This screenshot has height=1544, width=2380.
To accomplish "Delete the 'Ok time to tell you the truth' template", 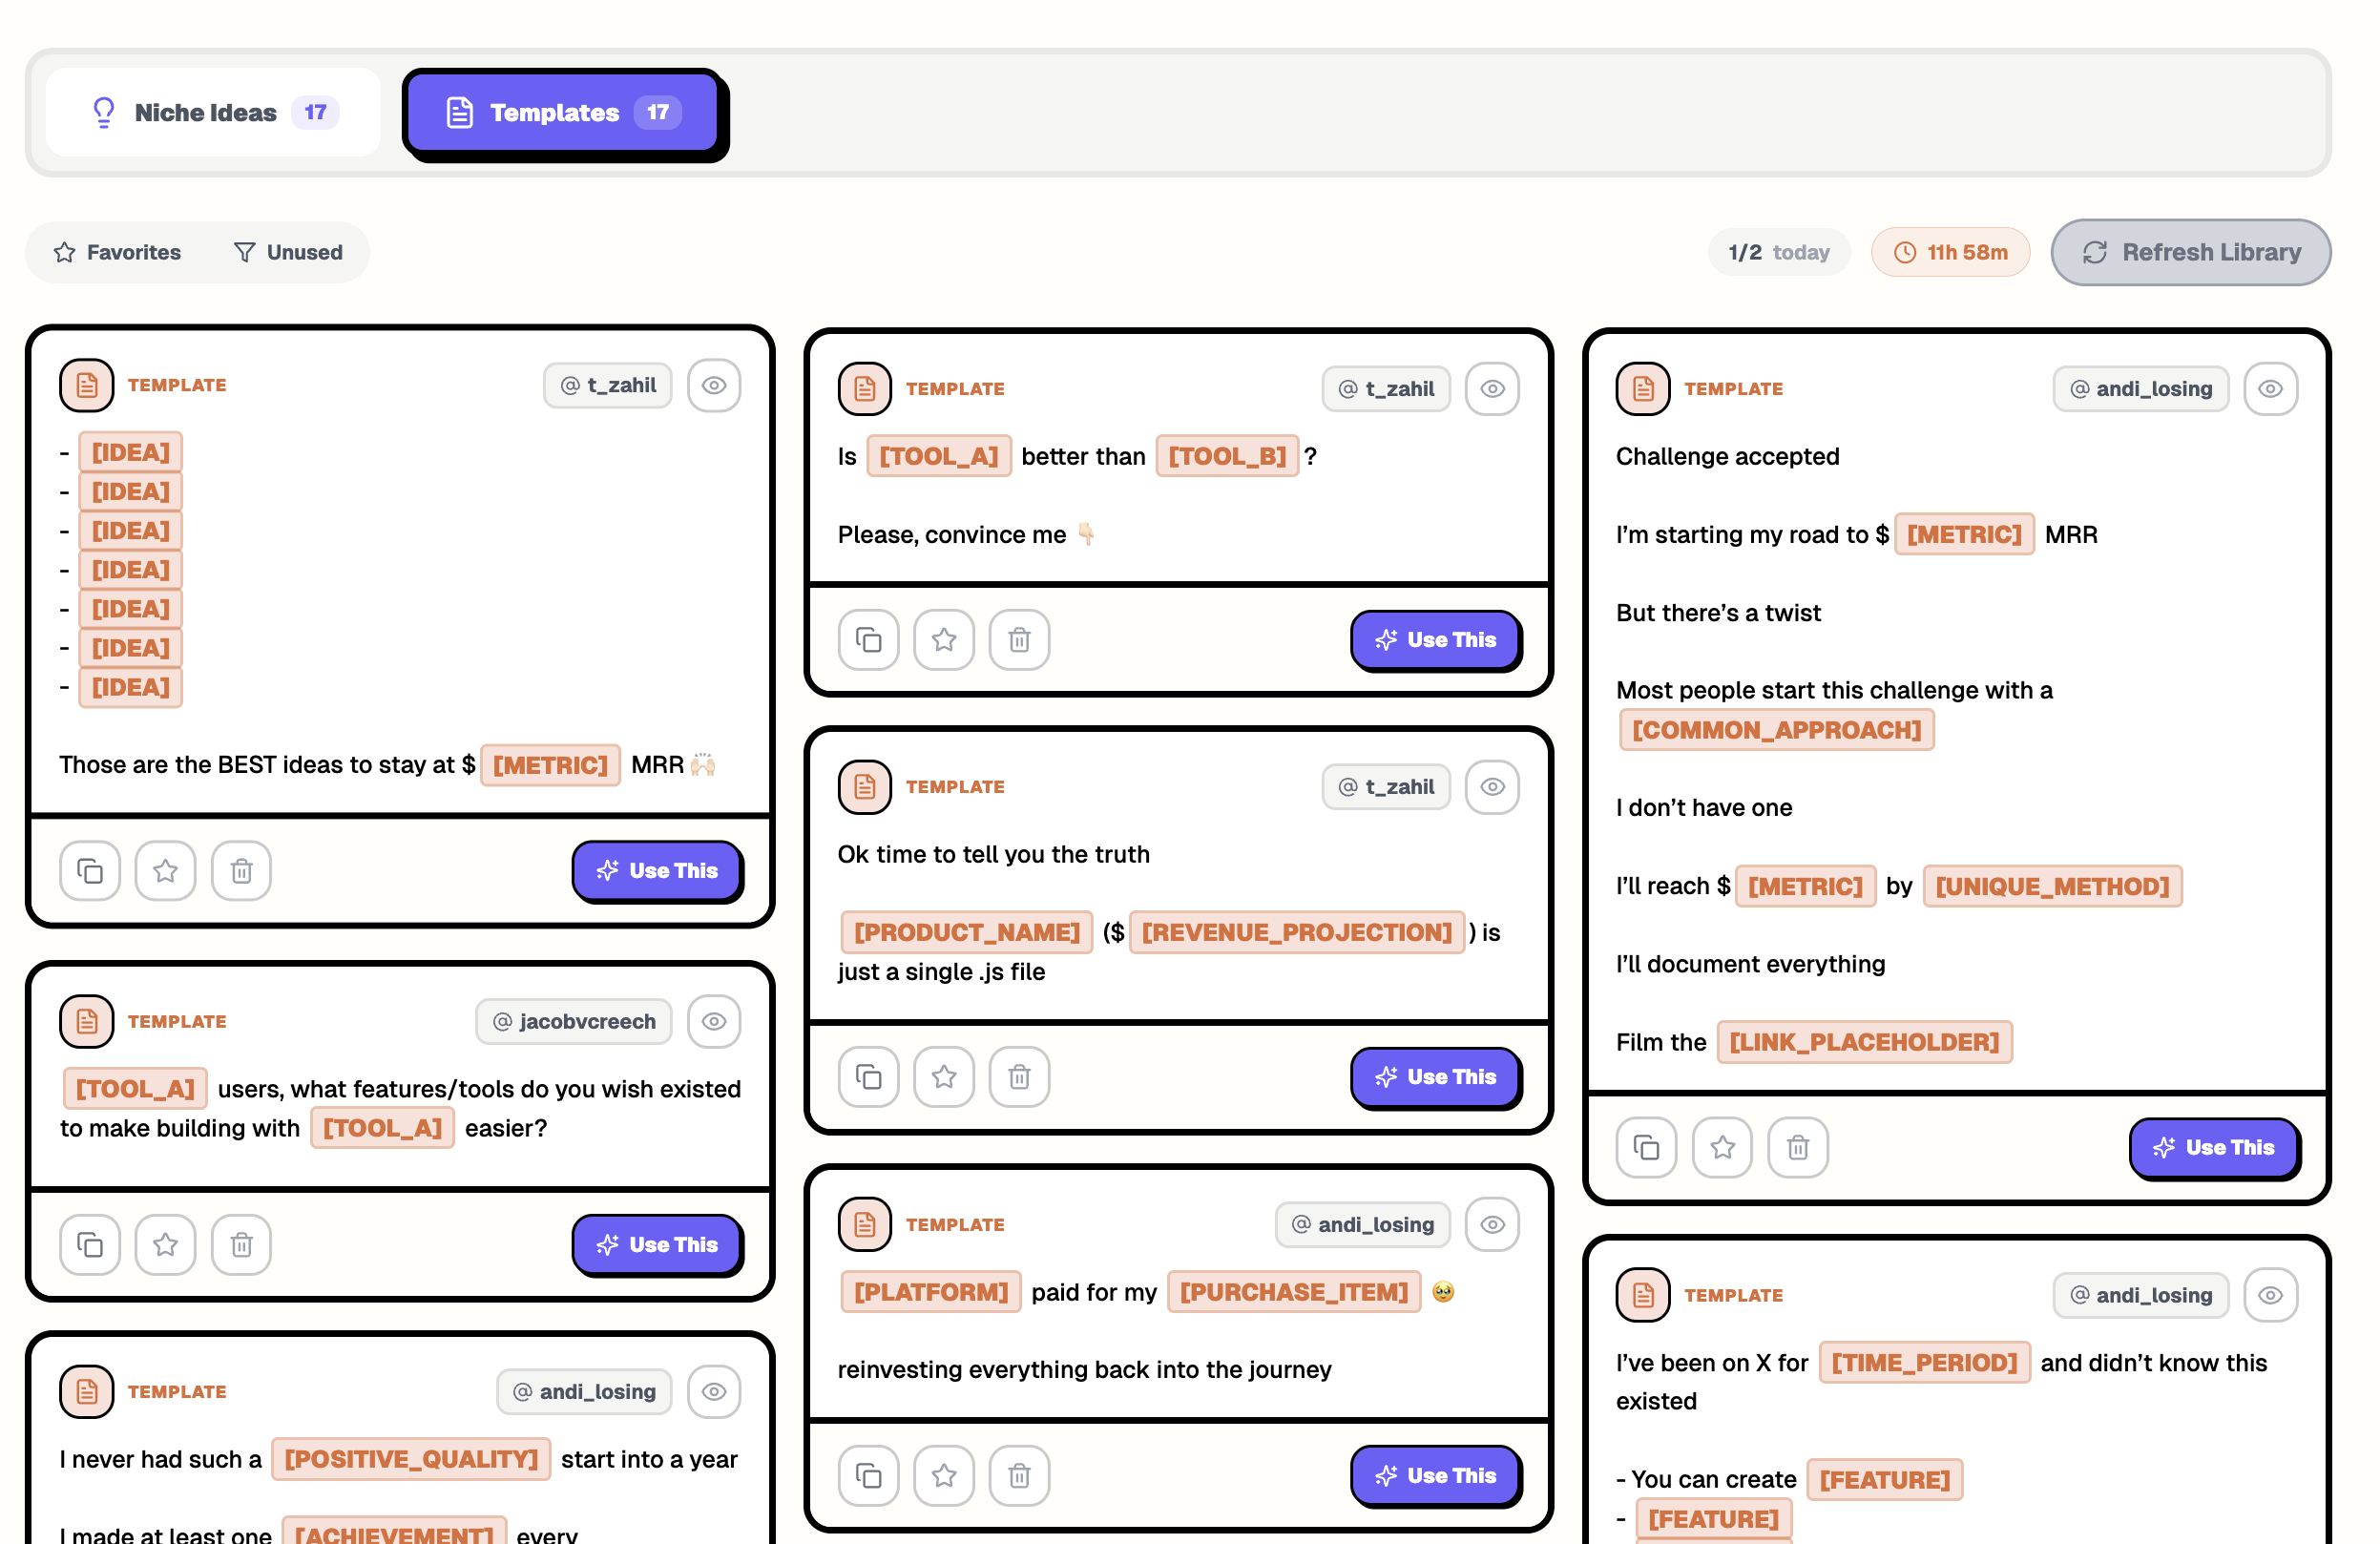I will pos(1018,1077).
